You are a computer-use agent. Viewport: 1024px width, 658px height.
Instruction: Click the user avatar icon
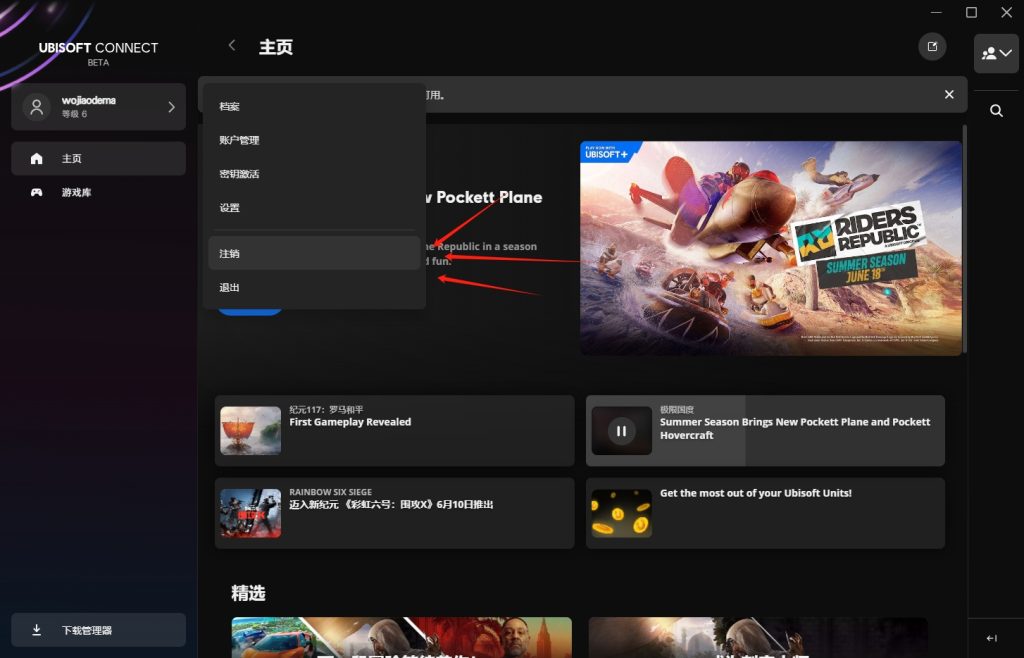click(x=37, y=106)
